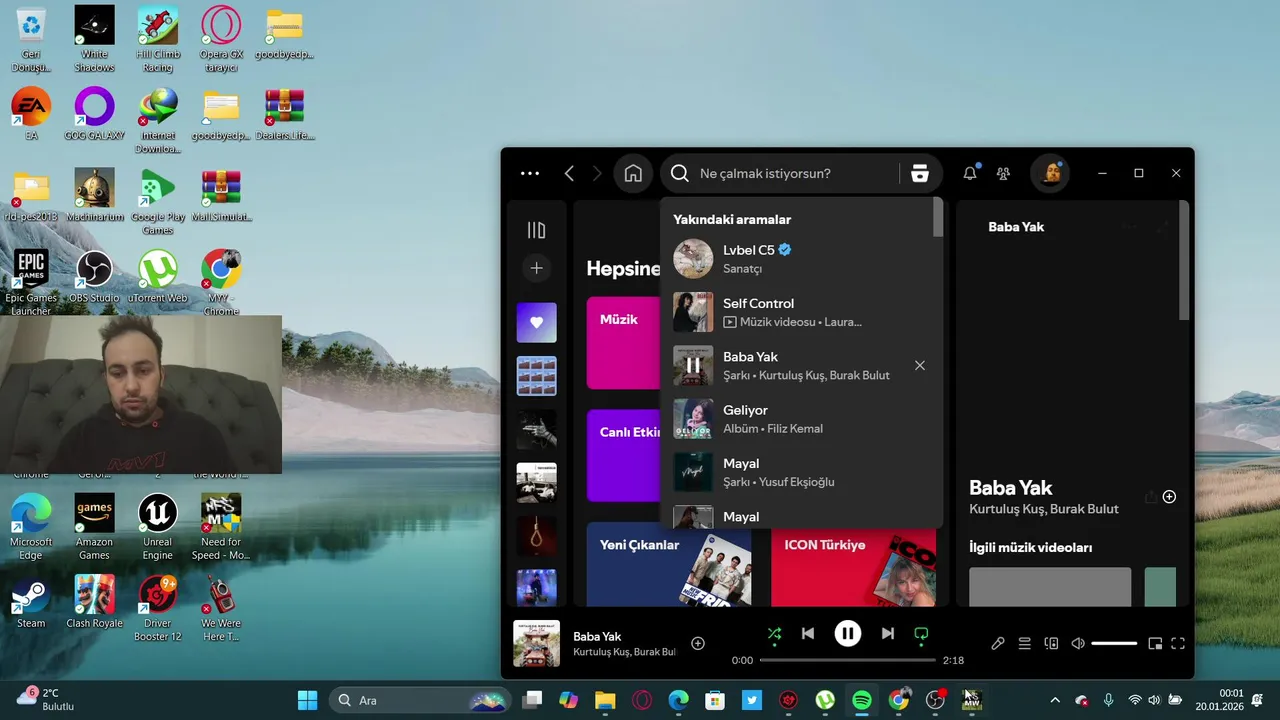This screenshot has height=720, width=1280.
Task: Select Clash Royale desktop icon
Action: [x=94, y=602]
